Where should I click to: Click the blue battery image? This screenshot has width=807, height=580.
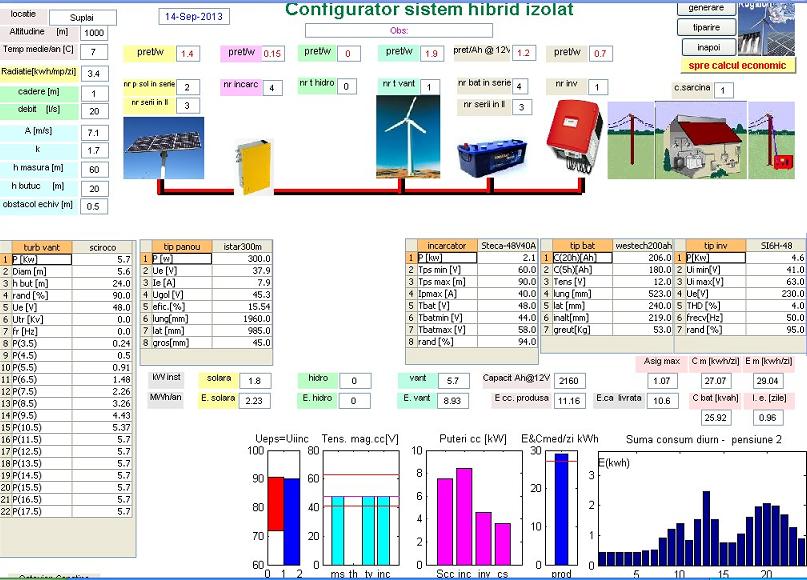pyautogui.click(x=493, y=157)
